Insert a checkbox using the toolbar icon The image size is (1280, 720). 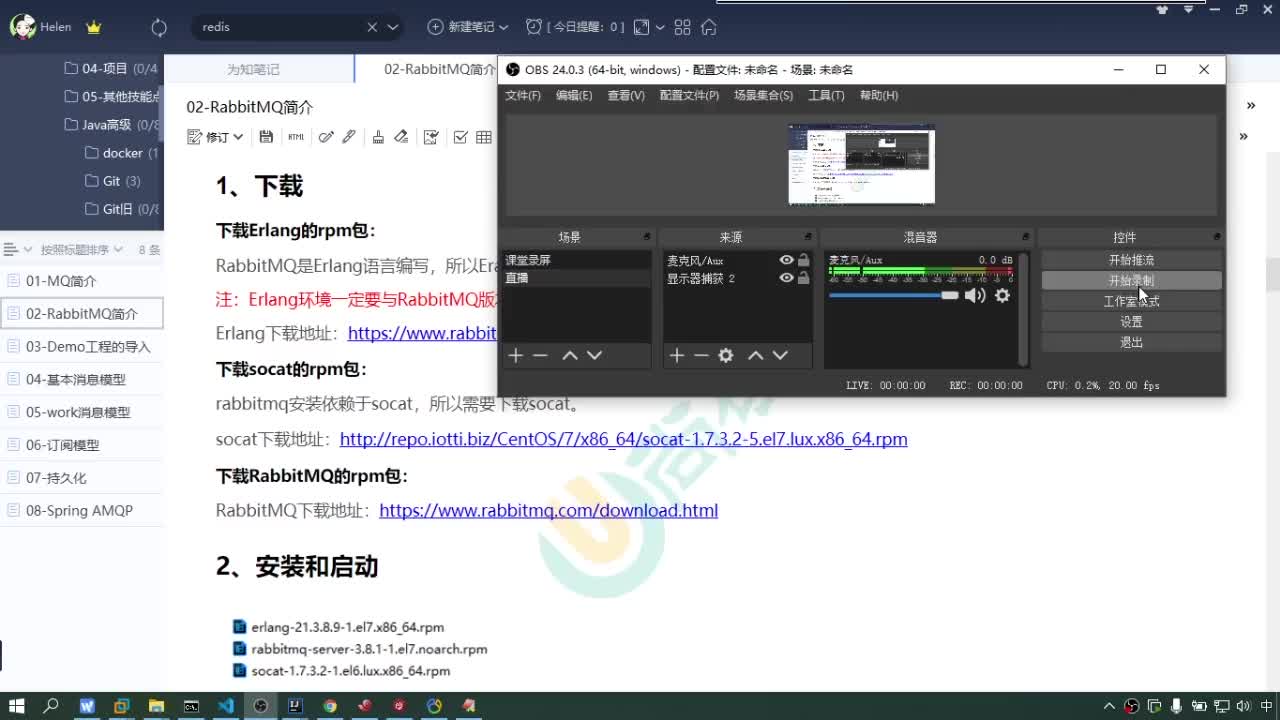(x=460, y=137)
